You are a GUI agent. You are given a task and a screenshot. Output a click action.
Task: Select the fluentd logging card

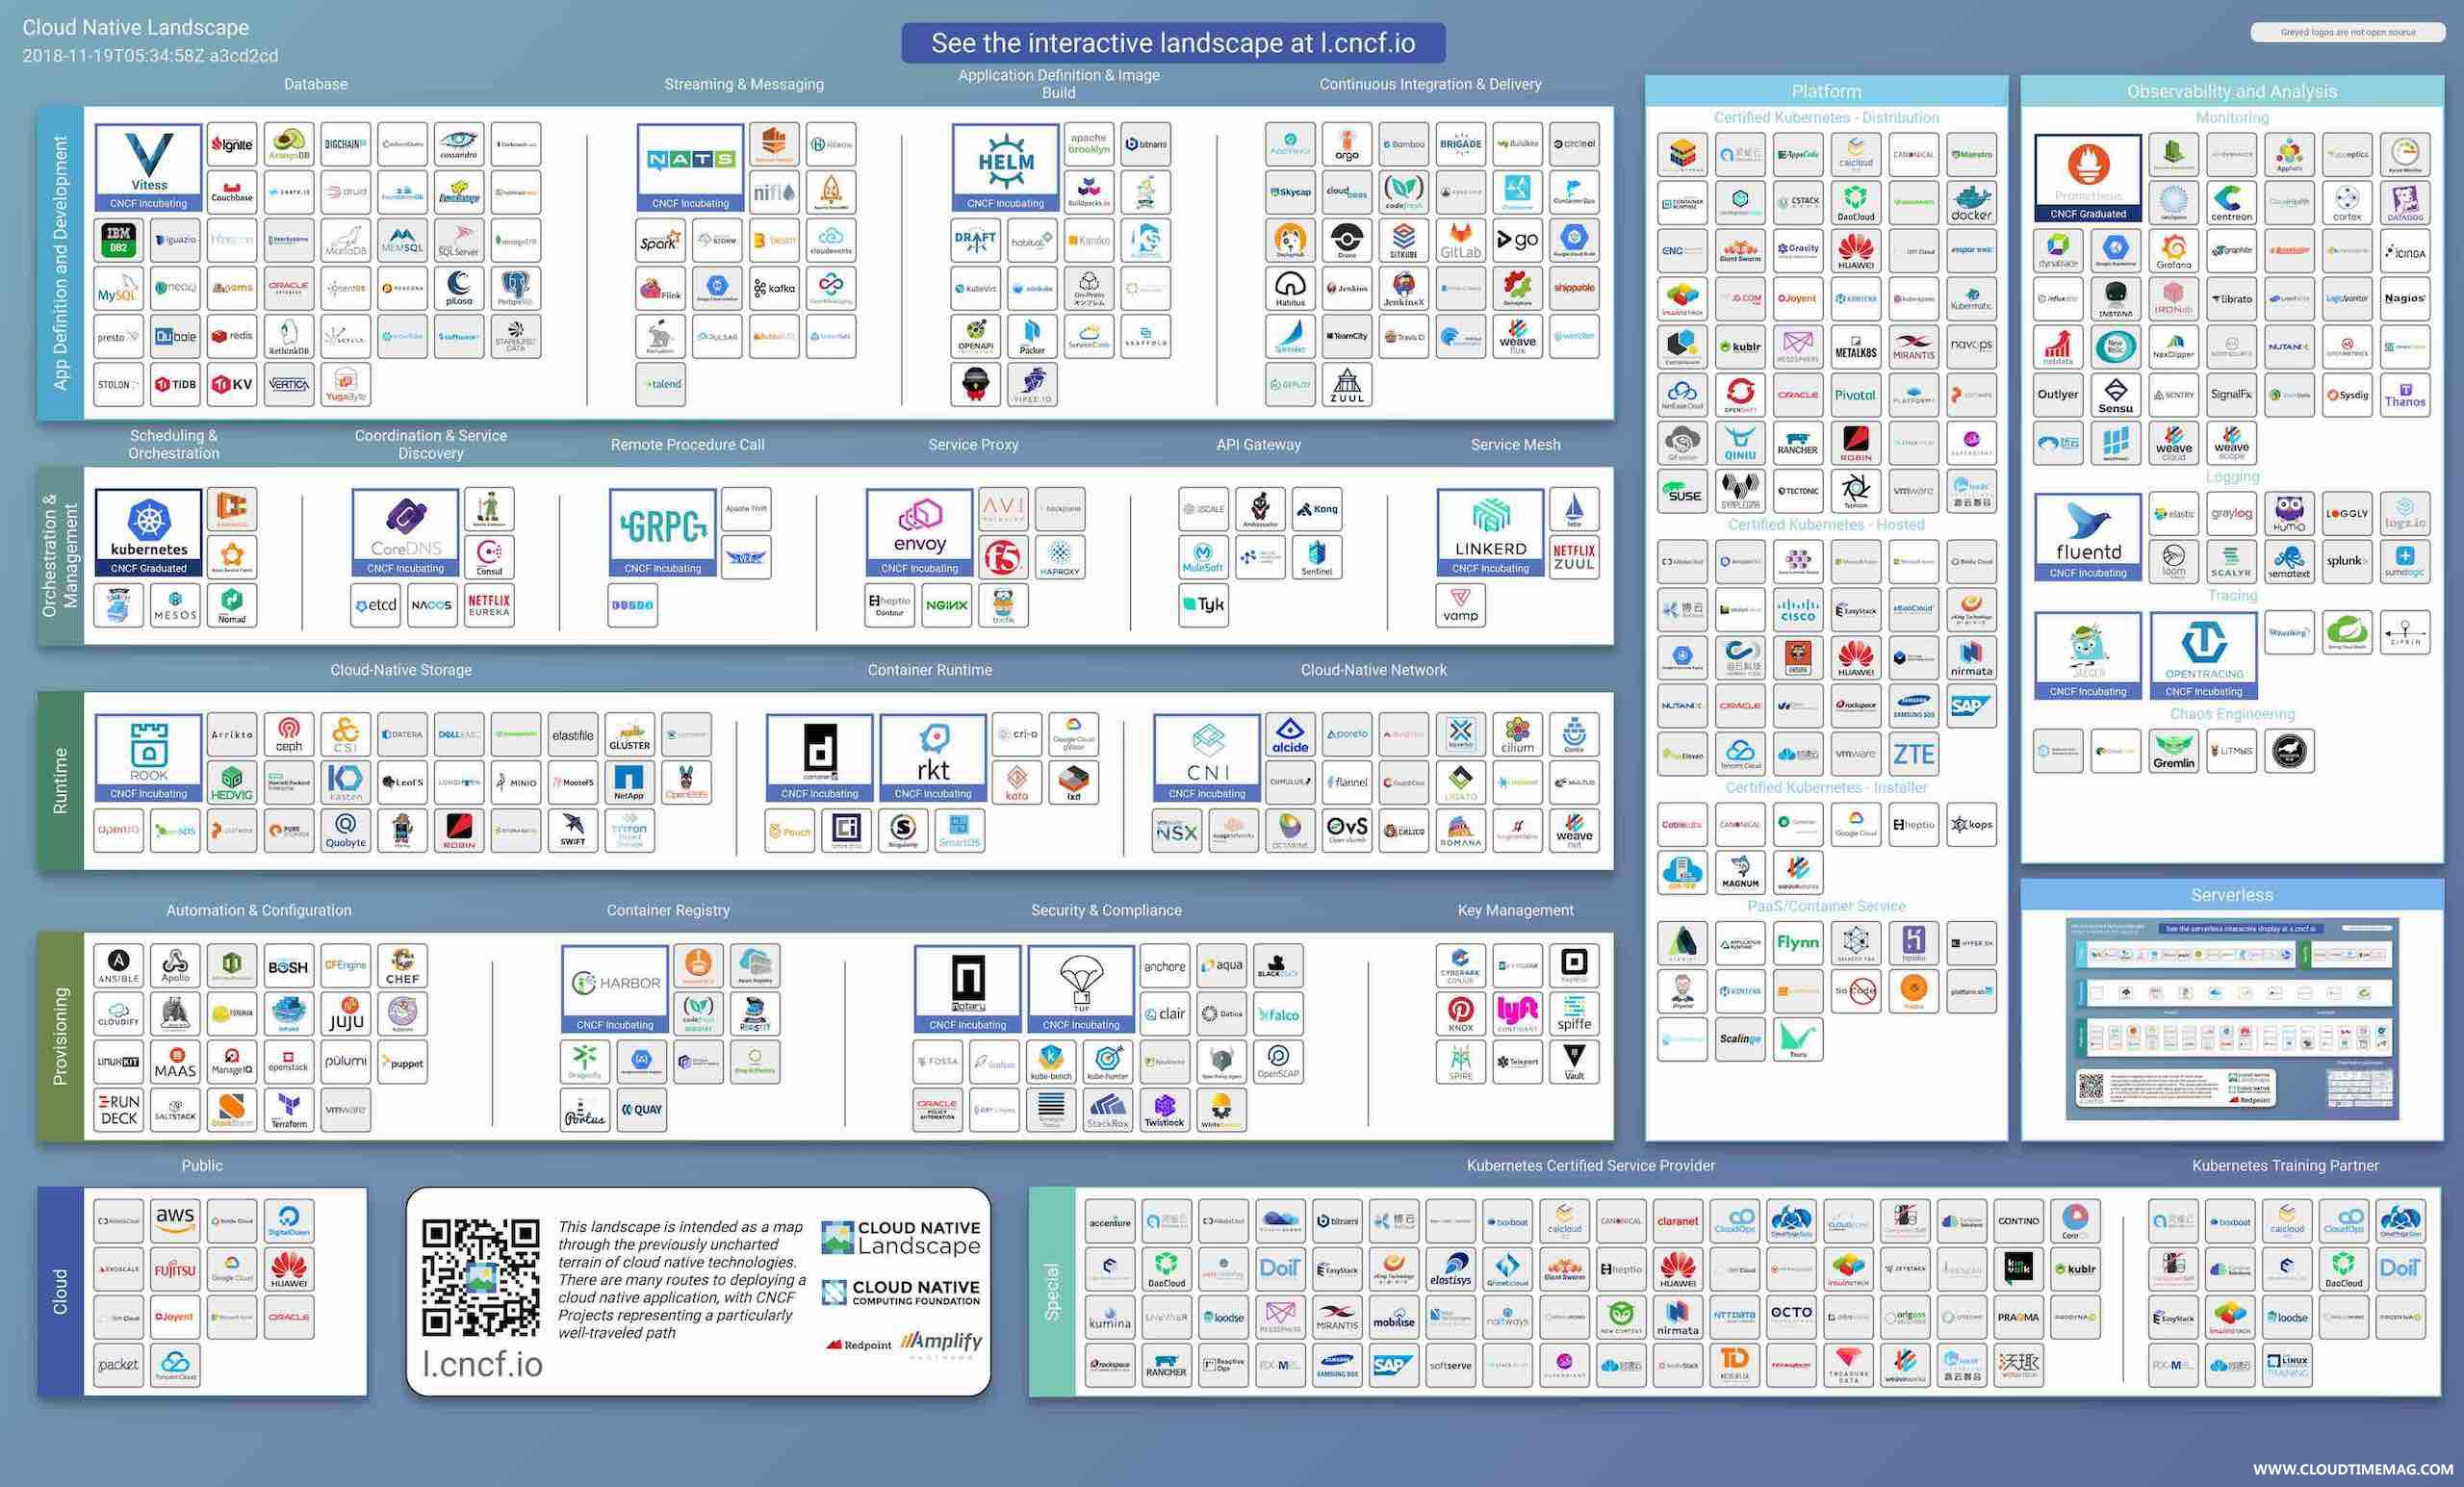click(2088, 537)
